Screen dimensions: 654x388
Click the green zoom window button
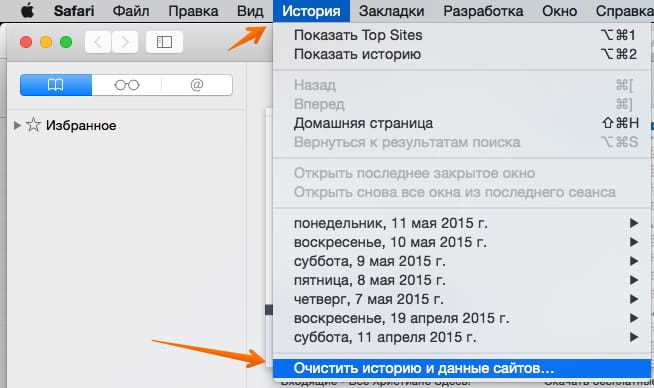[66, 42]
